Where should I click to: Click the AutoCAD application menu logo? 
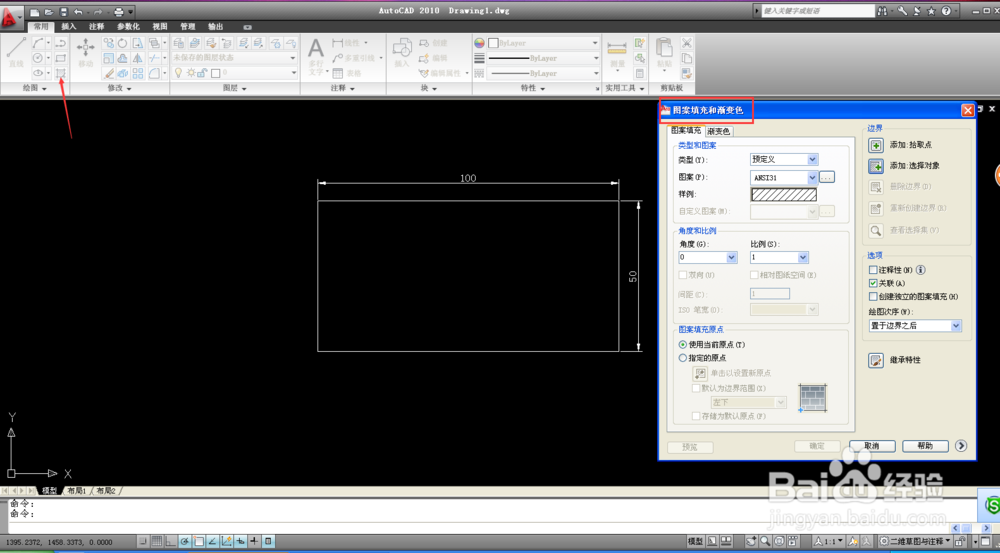coord(9,17)
